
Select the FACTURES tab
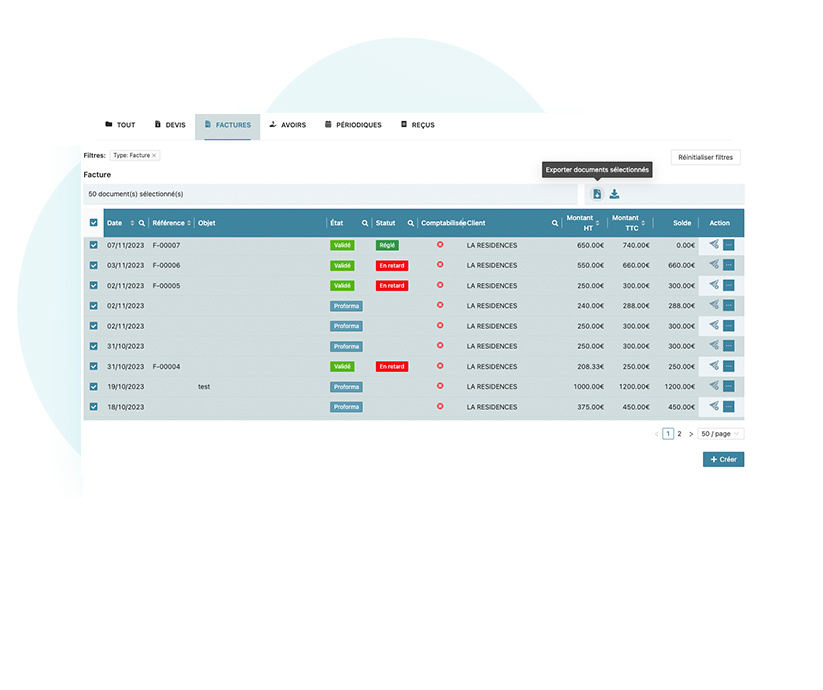point(228,126)
